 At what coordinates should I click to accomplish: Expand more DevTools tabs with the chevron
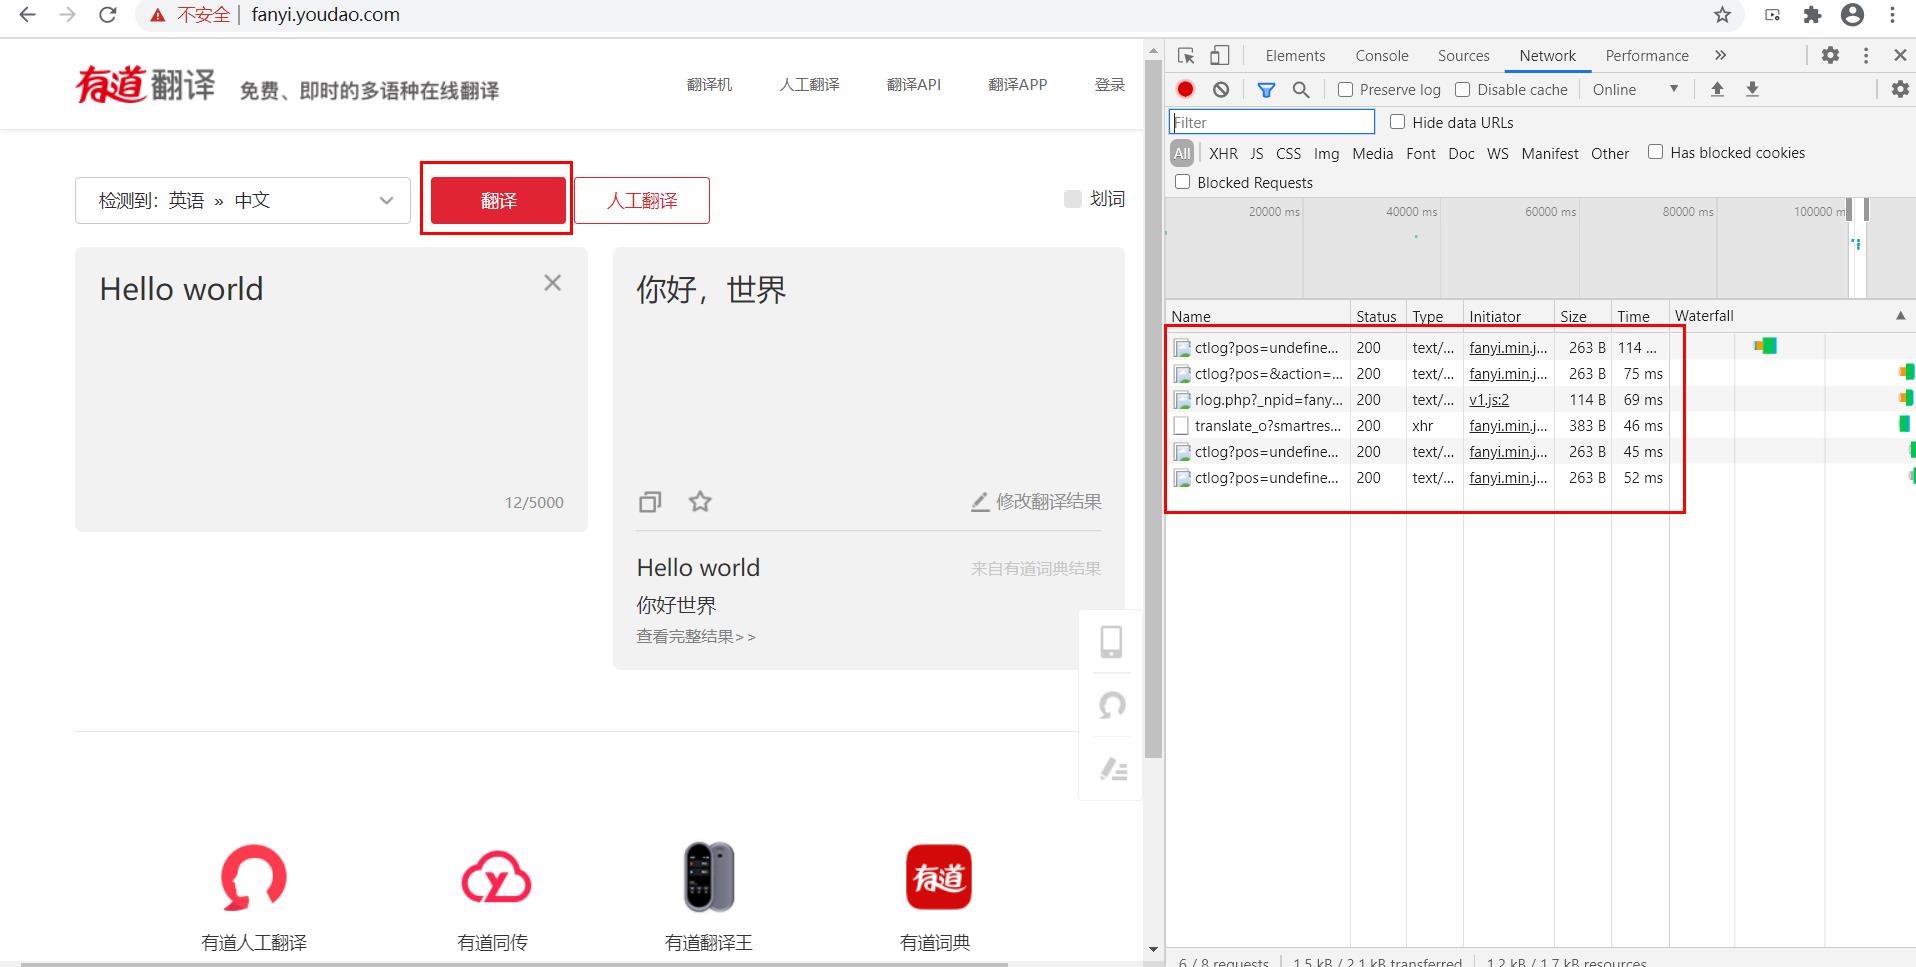pos(1720,56)
